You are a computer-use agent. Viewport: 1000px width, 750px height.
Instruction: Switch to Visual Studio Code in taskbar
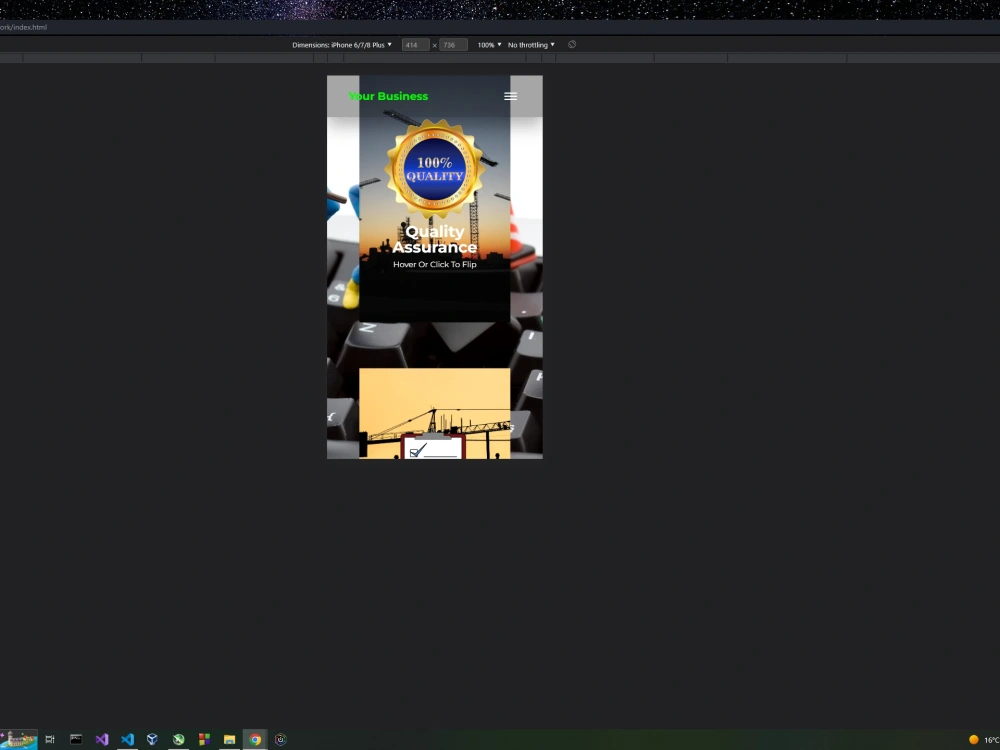pyautogui.click(x=128, y=739)
